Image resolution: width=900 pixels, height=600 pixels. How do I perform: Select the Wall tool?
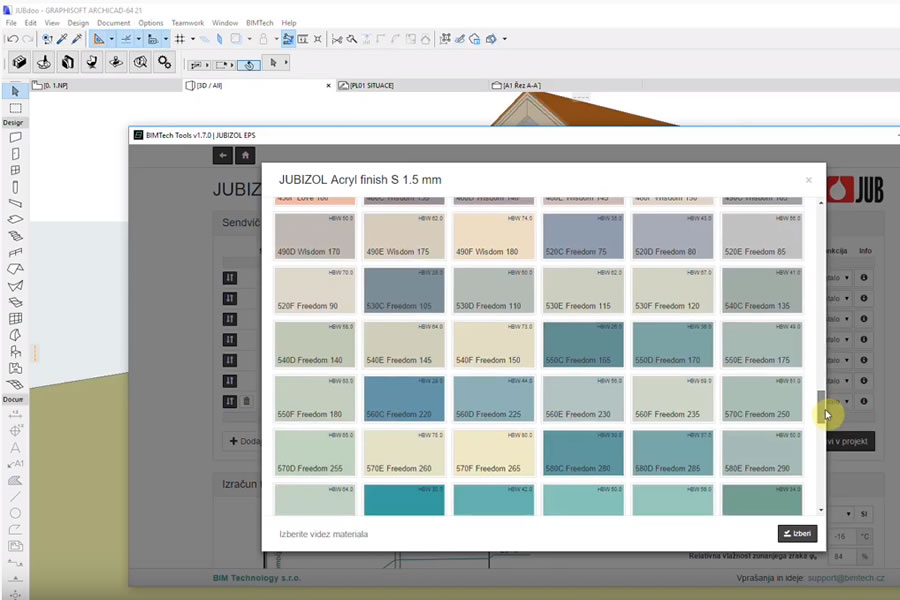pyautogui.click(x=15, y=137)
